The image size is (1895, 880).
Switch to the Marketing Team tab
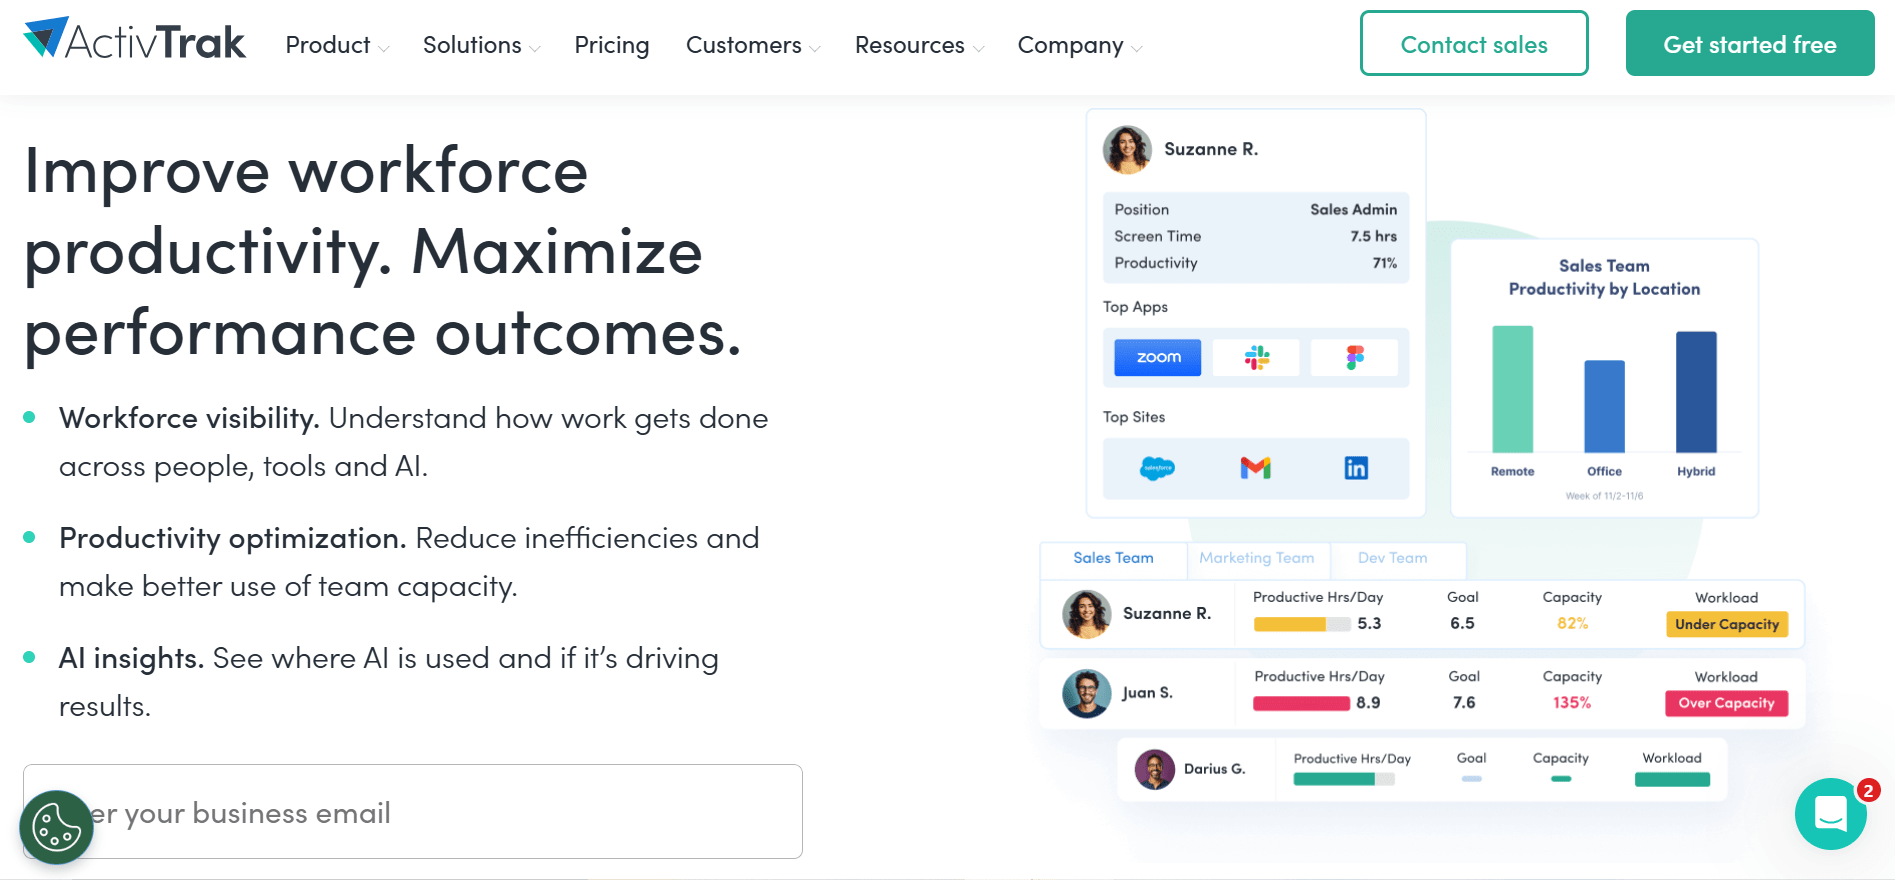(x=1257, y=558)
